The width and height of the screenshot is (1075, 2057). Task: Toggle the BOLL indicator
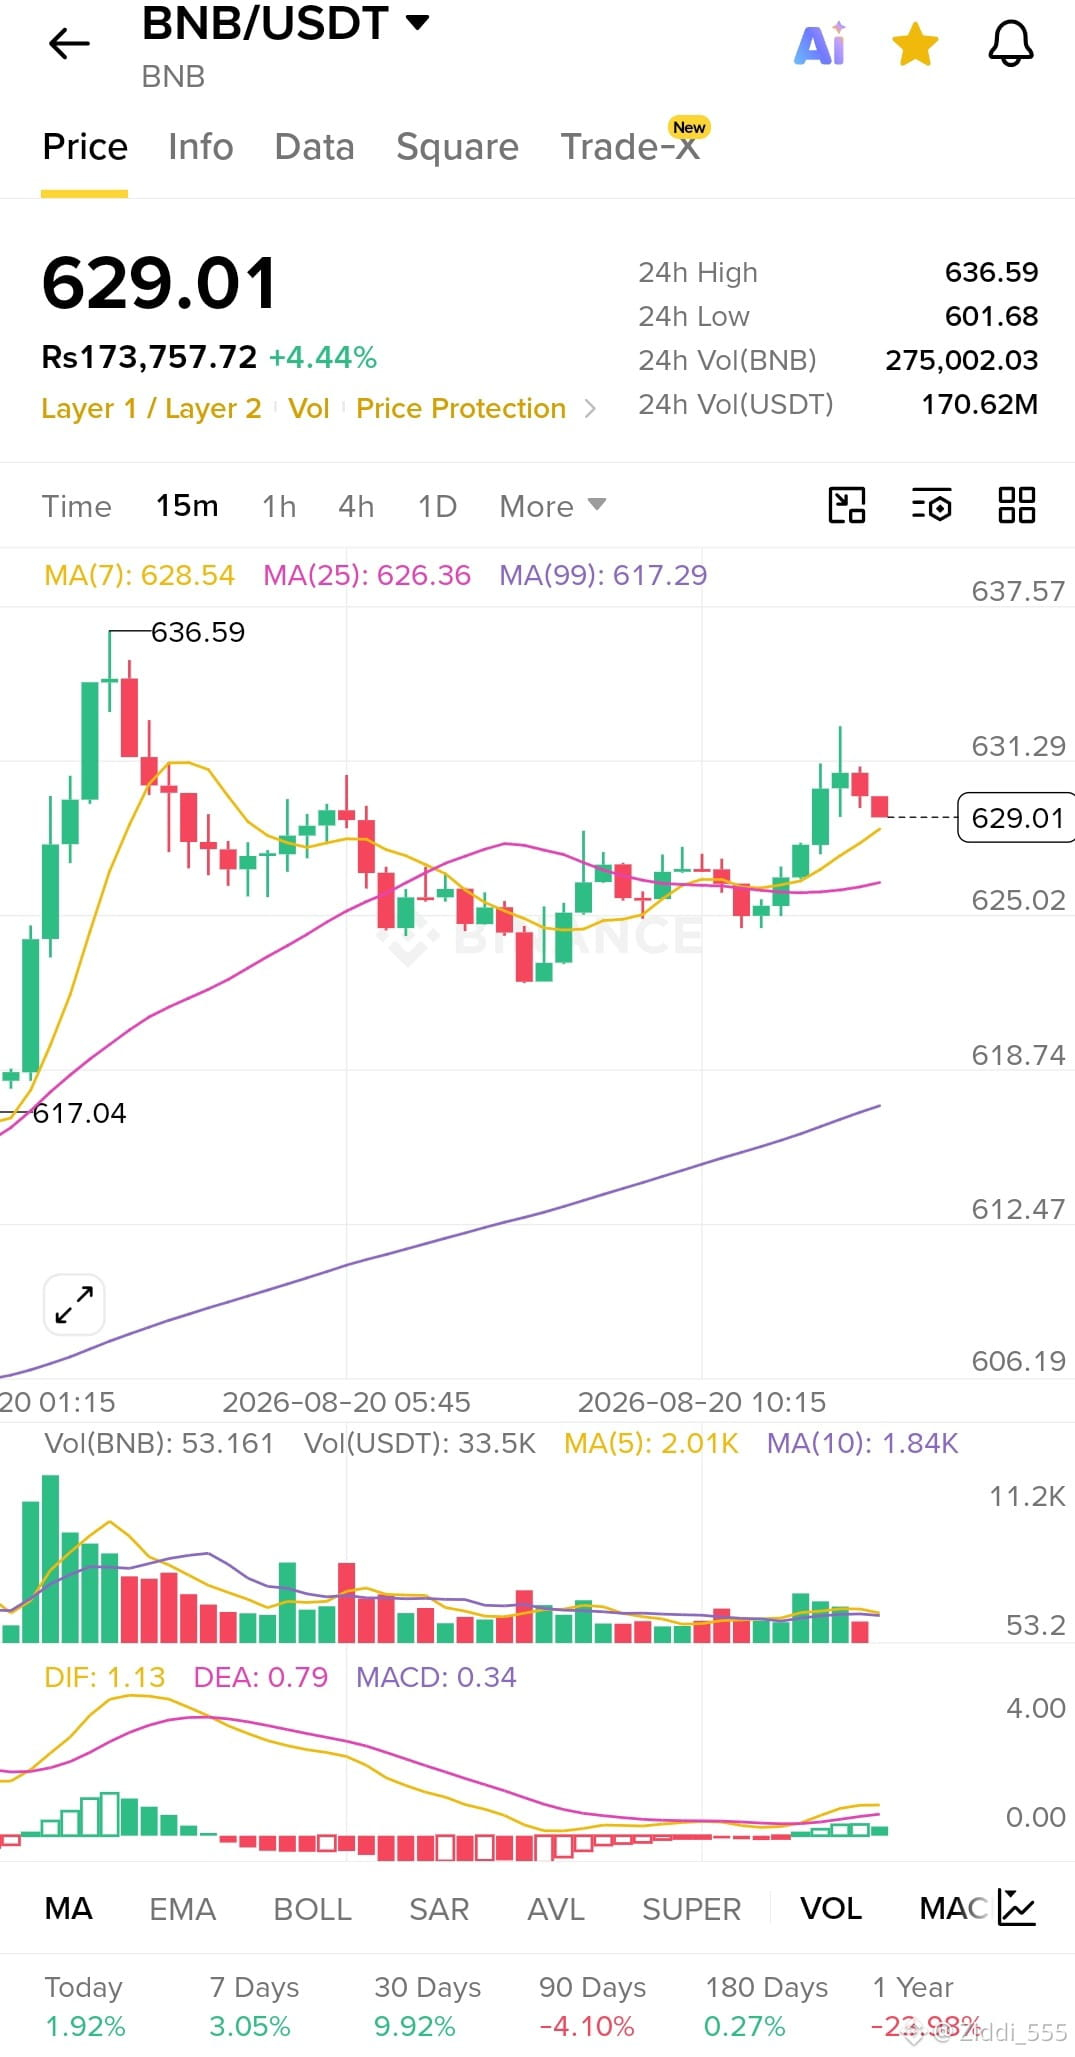(x=312, y=1908)
